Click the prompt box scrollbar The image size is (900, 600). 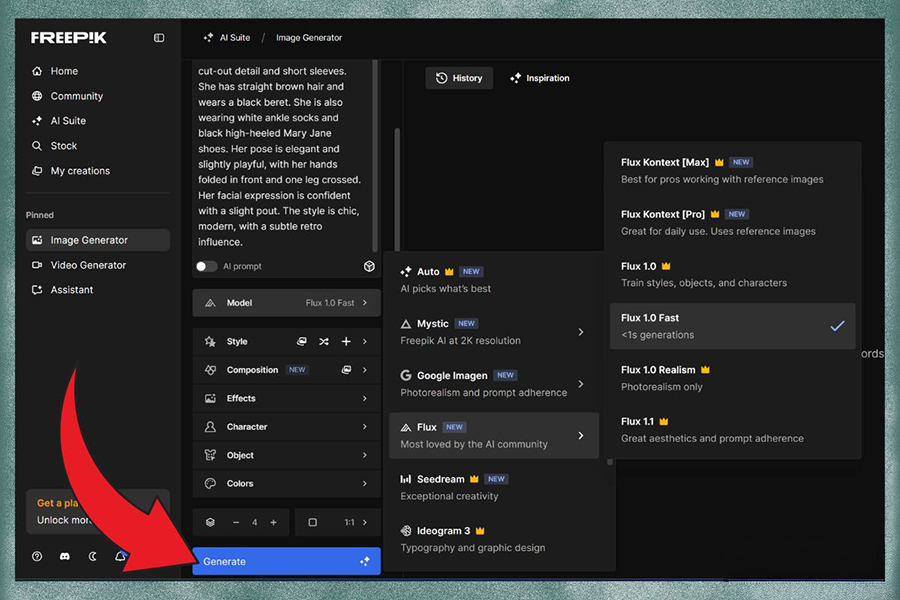click(x=375, y=156)
